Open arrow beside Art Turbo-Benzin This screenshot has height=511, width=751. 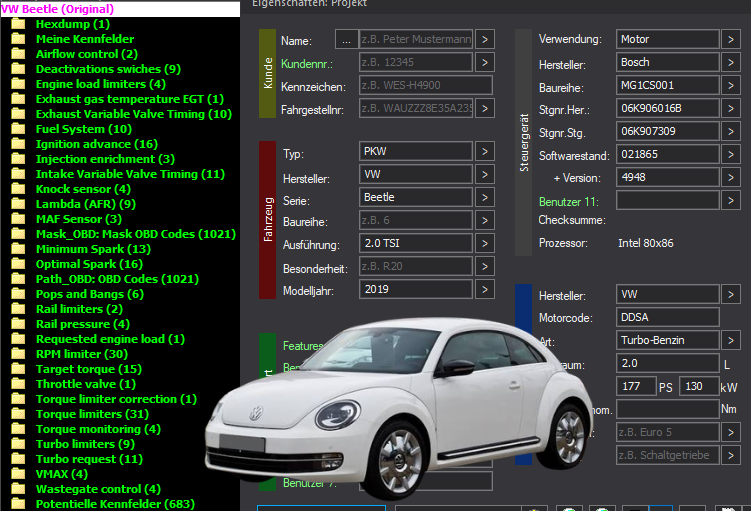pyautogui.click(x=730, y=340)
